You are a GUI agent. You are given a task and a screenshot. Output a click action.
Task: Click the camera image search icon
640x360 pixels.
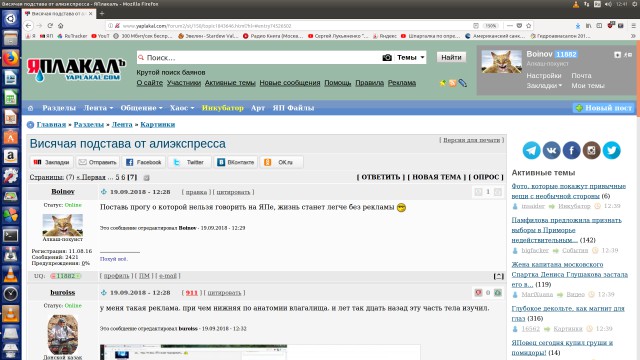tap(387, 58)
